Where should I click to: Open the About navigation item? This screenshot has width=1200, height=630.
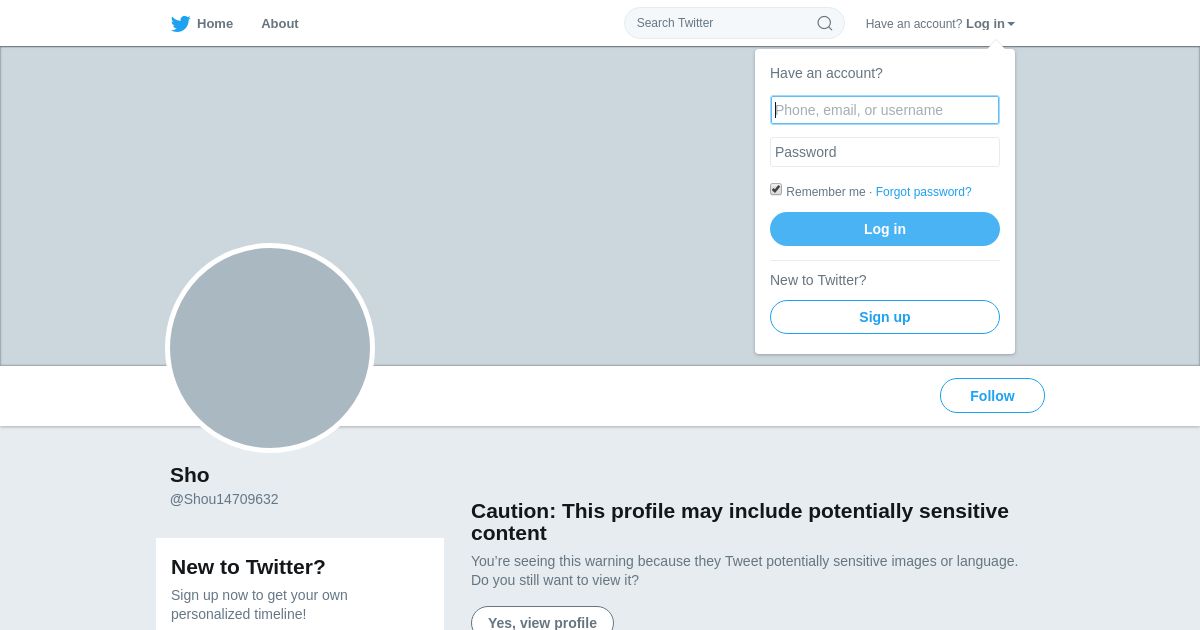[280, 24]
